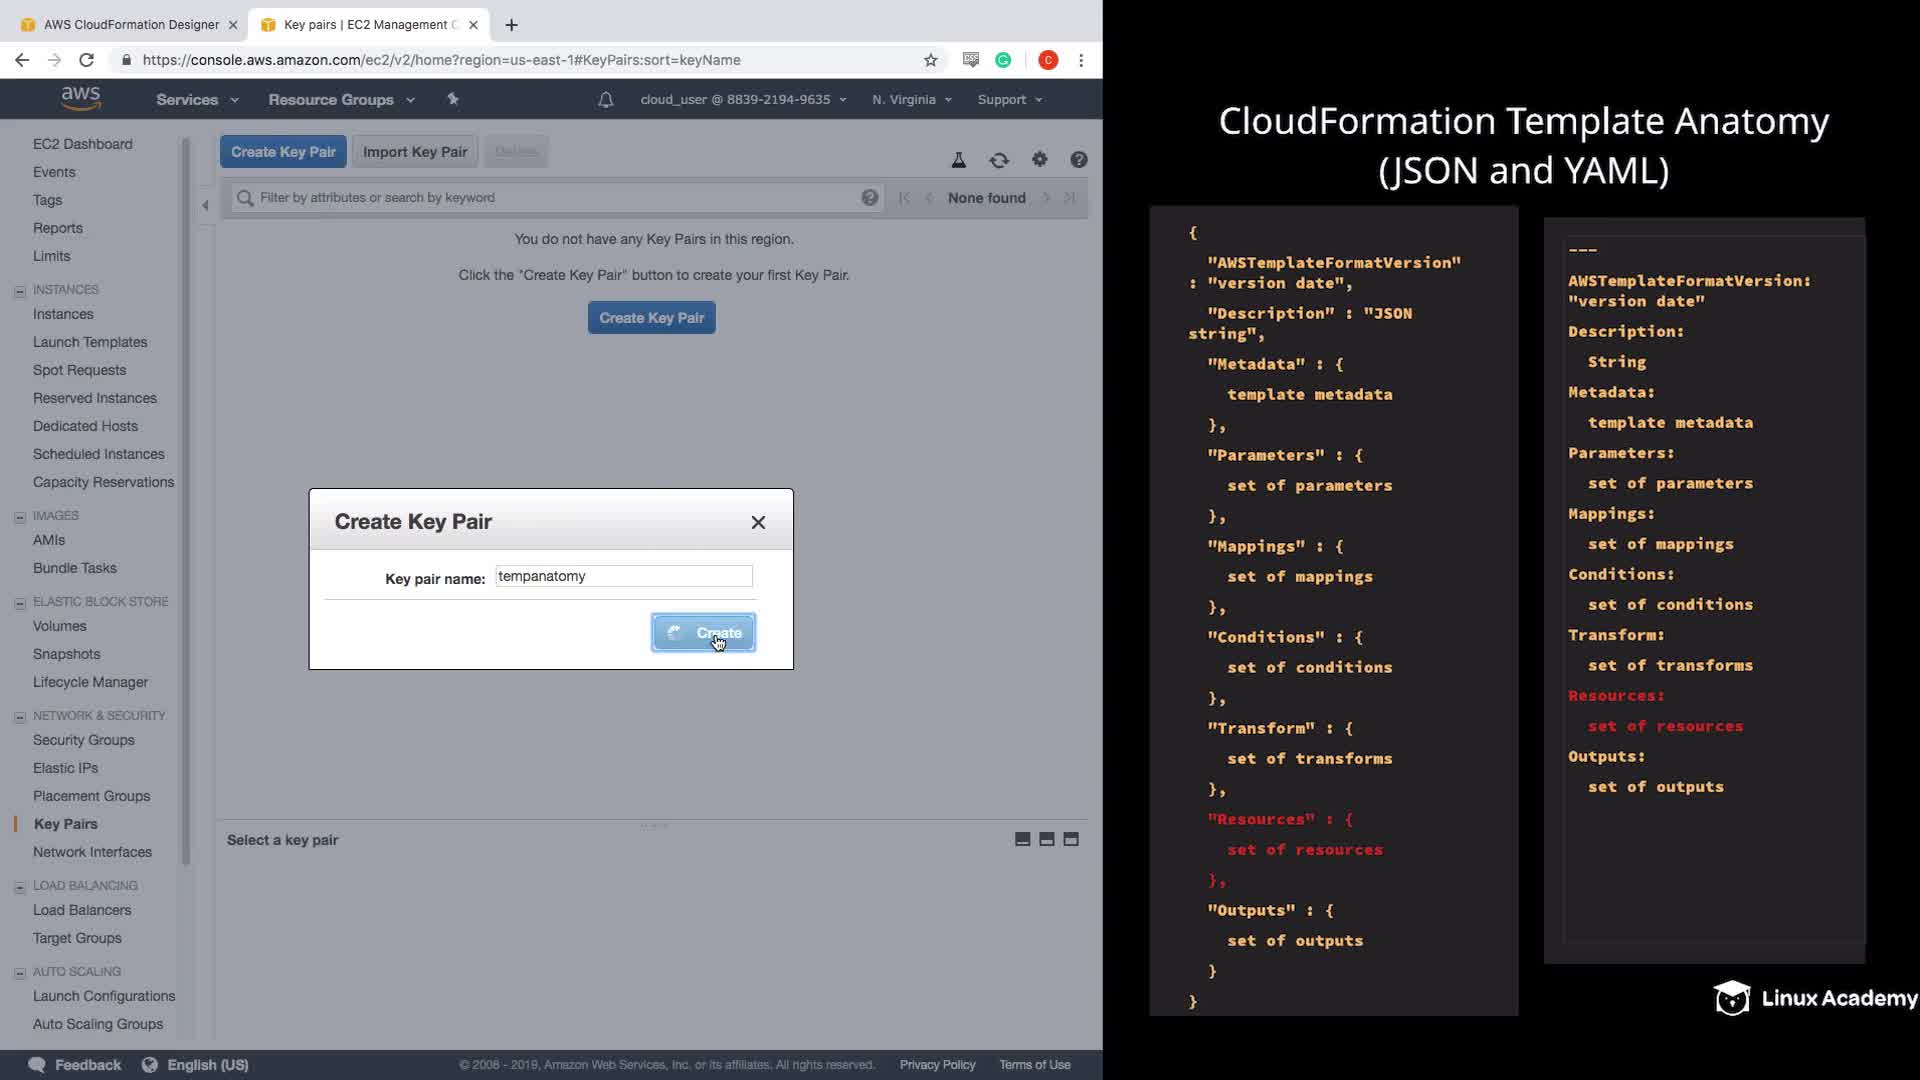Click the Key pair name field
The image size is (1920, 1080).
pos(624,576)
